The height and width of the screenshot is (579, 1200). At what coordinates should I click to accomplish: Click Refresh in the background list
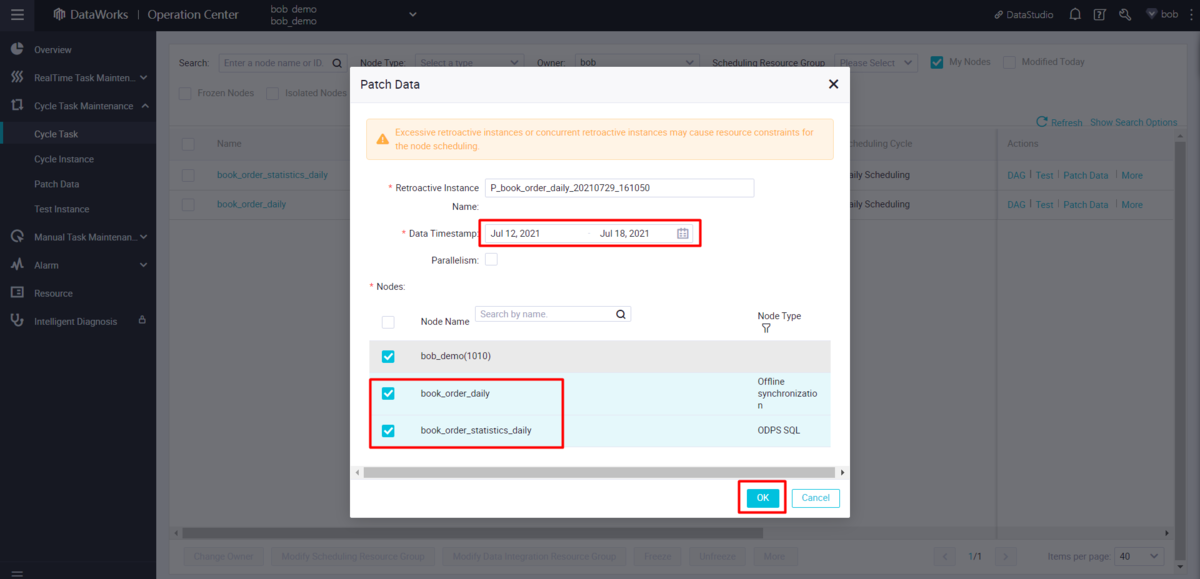click(1059, 122)
